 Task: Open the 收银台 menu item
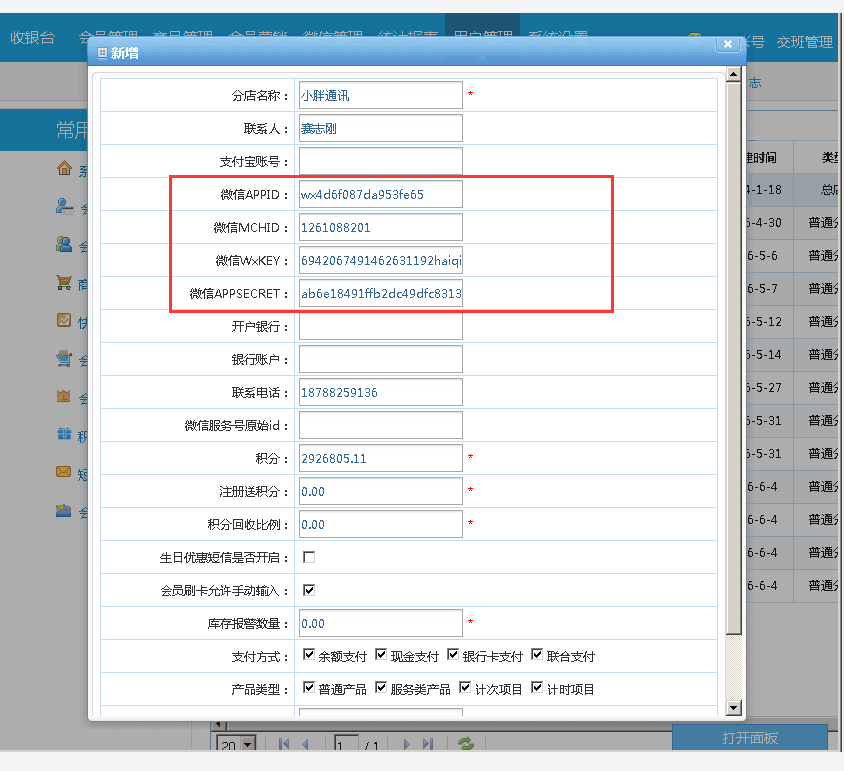pyautogui.click(x=33, y=39)
